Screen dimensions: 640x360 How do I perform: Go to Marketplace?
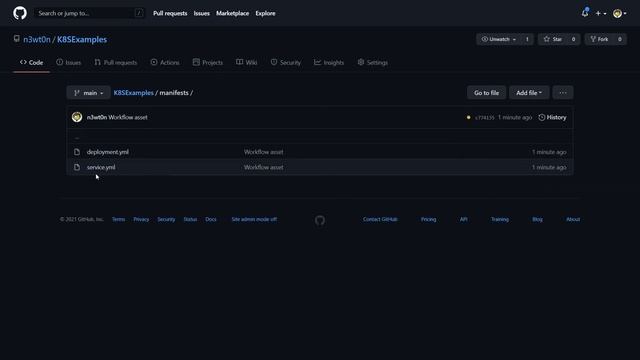point(232,13)
